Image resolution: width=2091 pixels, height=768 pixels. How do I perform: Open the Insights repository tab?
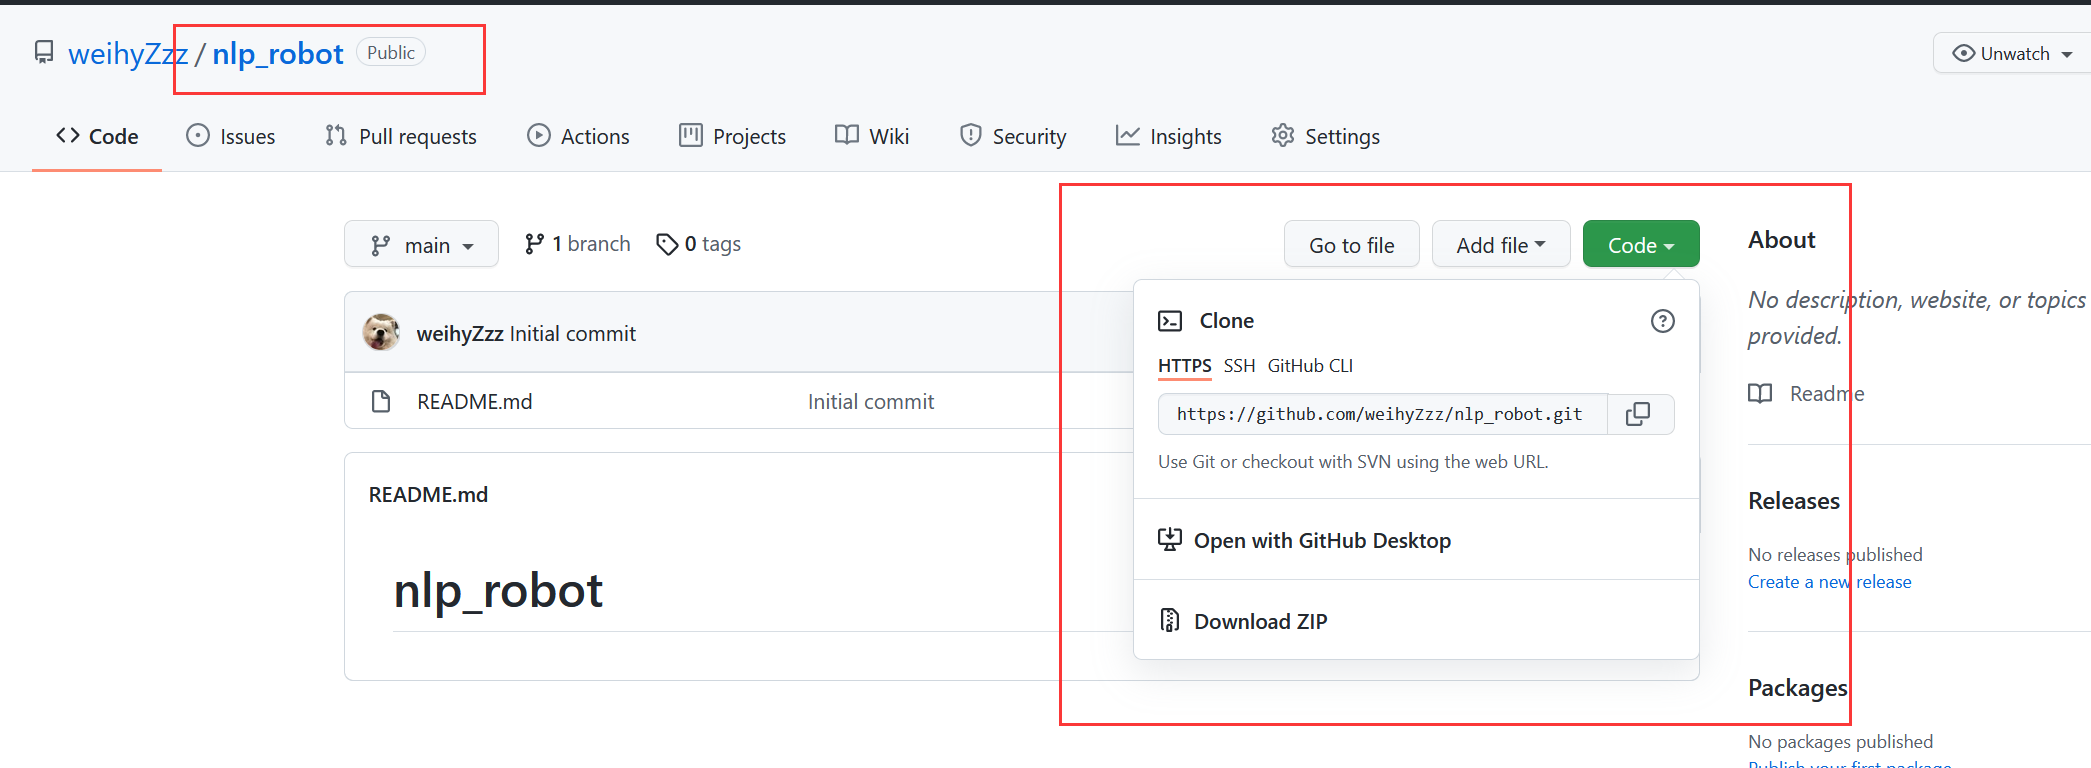[1169, 137]
